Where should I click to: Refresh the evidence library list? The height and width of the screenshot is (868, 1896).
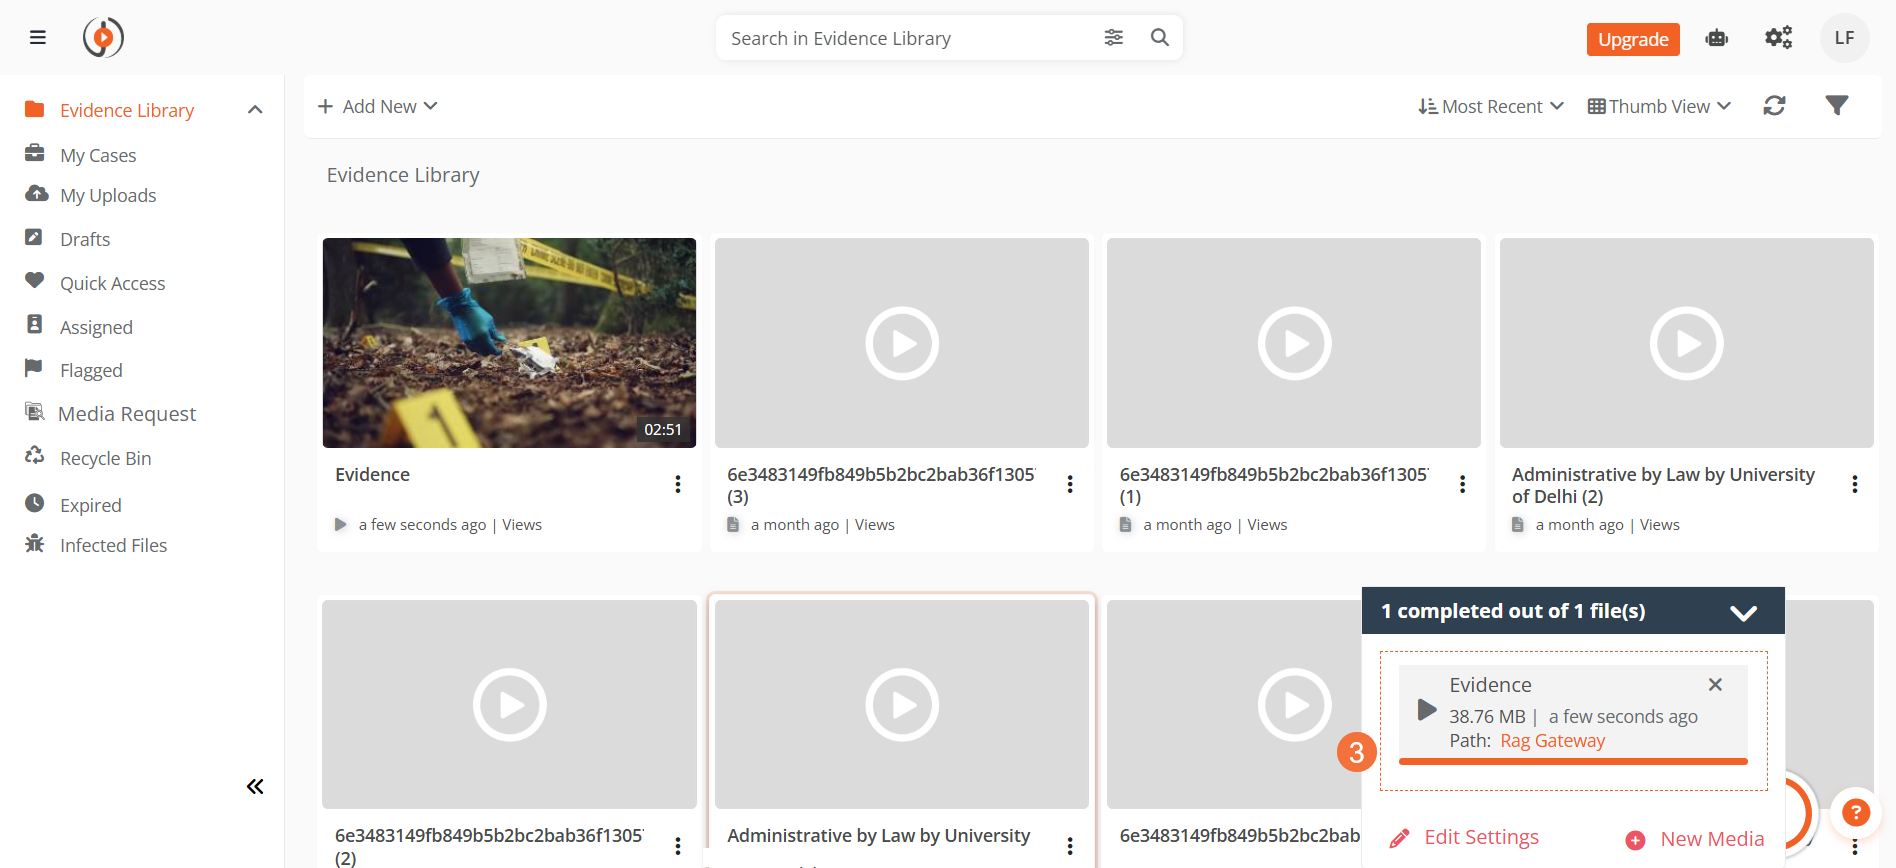click(1775, 106)
